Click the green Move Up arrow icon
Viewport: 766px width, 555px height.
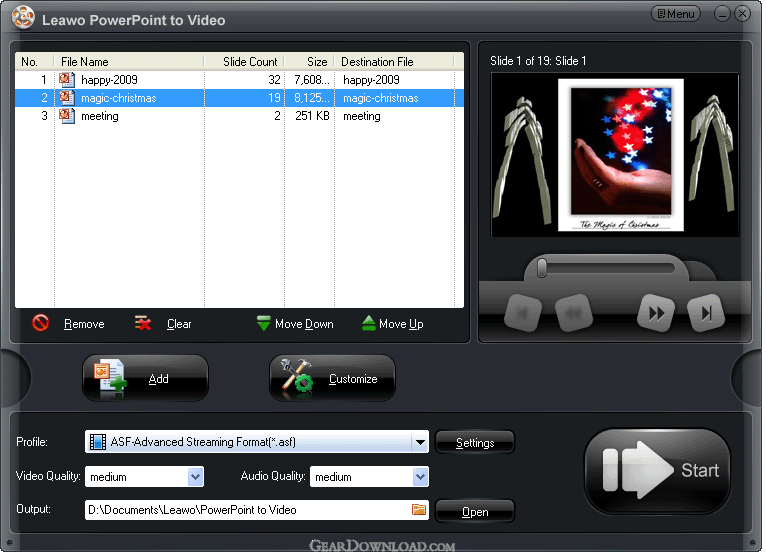click(369, 323)
